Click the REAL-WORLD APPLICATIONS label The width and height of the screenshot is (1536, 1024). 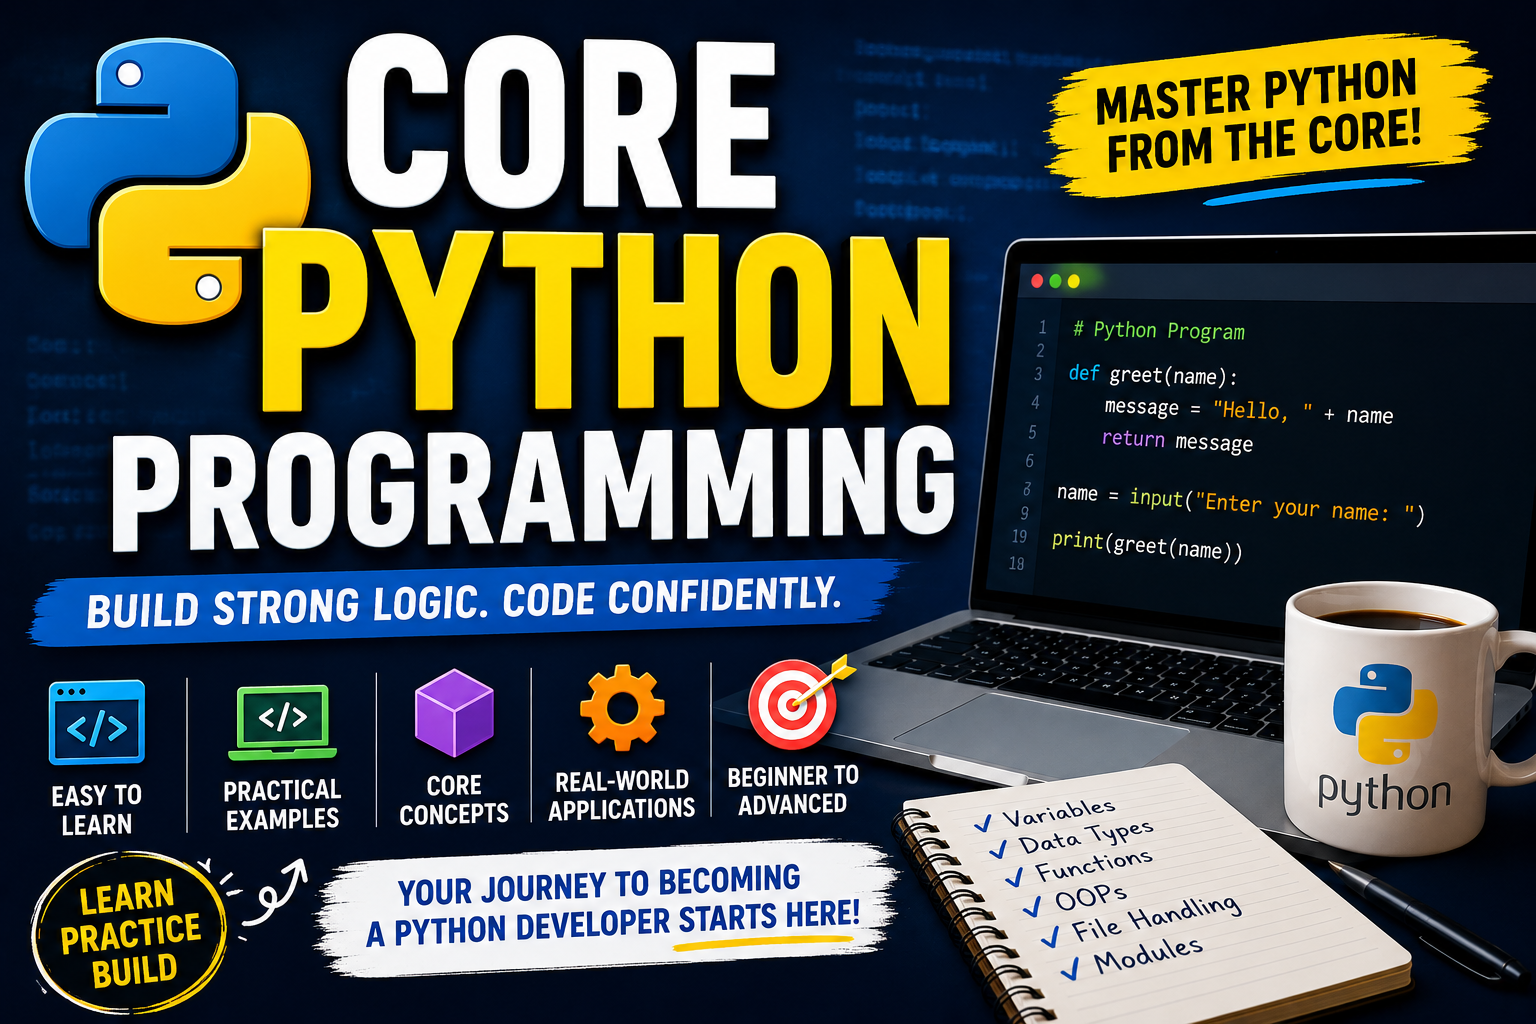pos(621,795)
